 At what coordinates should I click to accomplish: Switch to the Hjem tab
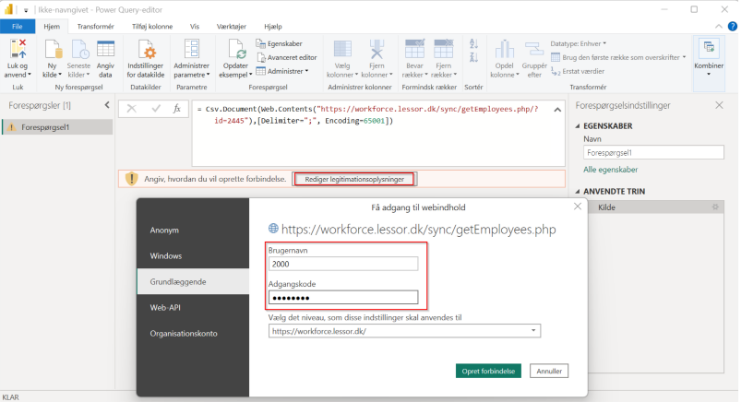point(52,26)
